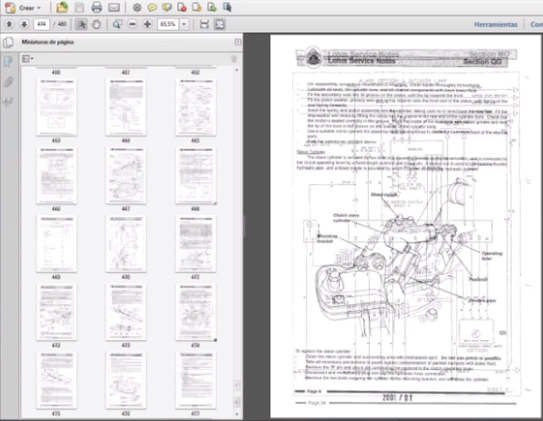
Task: Click the open file folder icon
Action: pos(62,7)
